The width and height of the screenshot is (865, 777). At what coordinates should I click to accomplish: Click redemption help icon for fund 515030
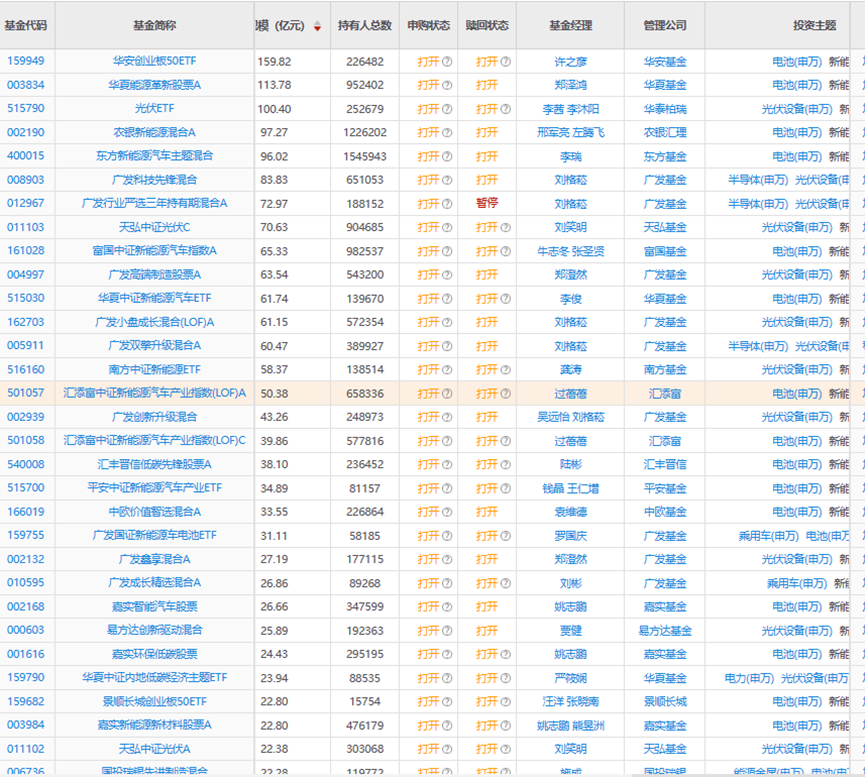click(506, 299)
